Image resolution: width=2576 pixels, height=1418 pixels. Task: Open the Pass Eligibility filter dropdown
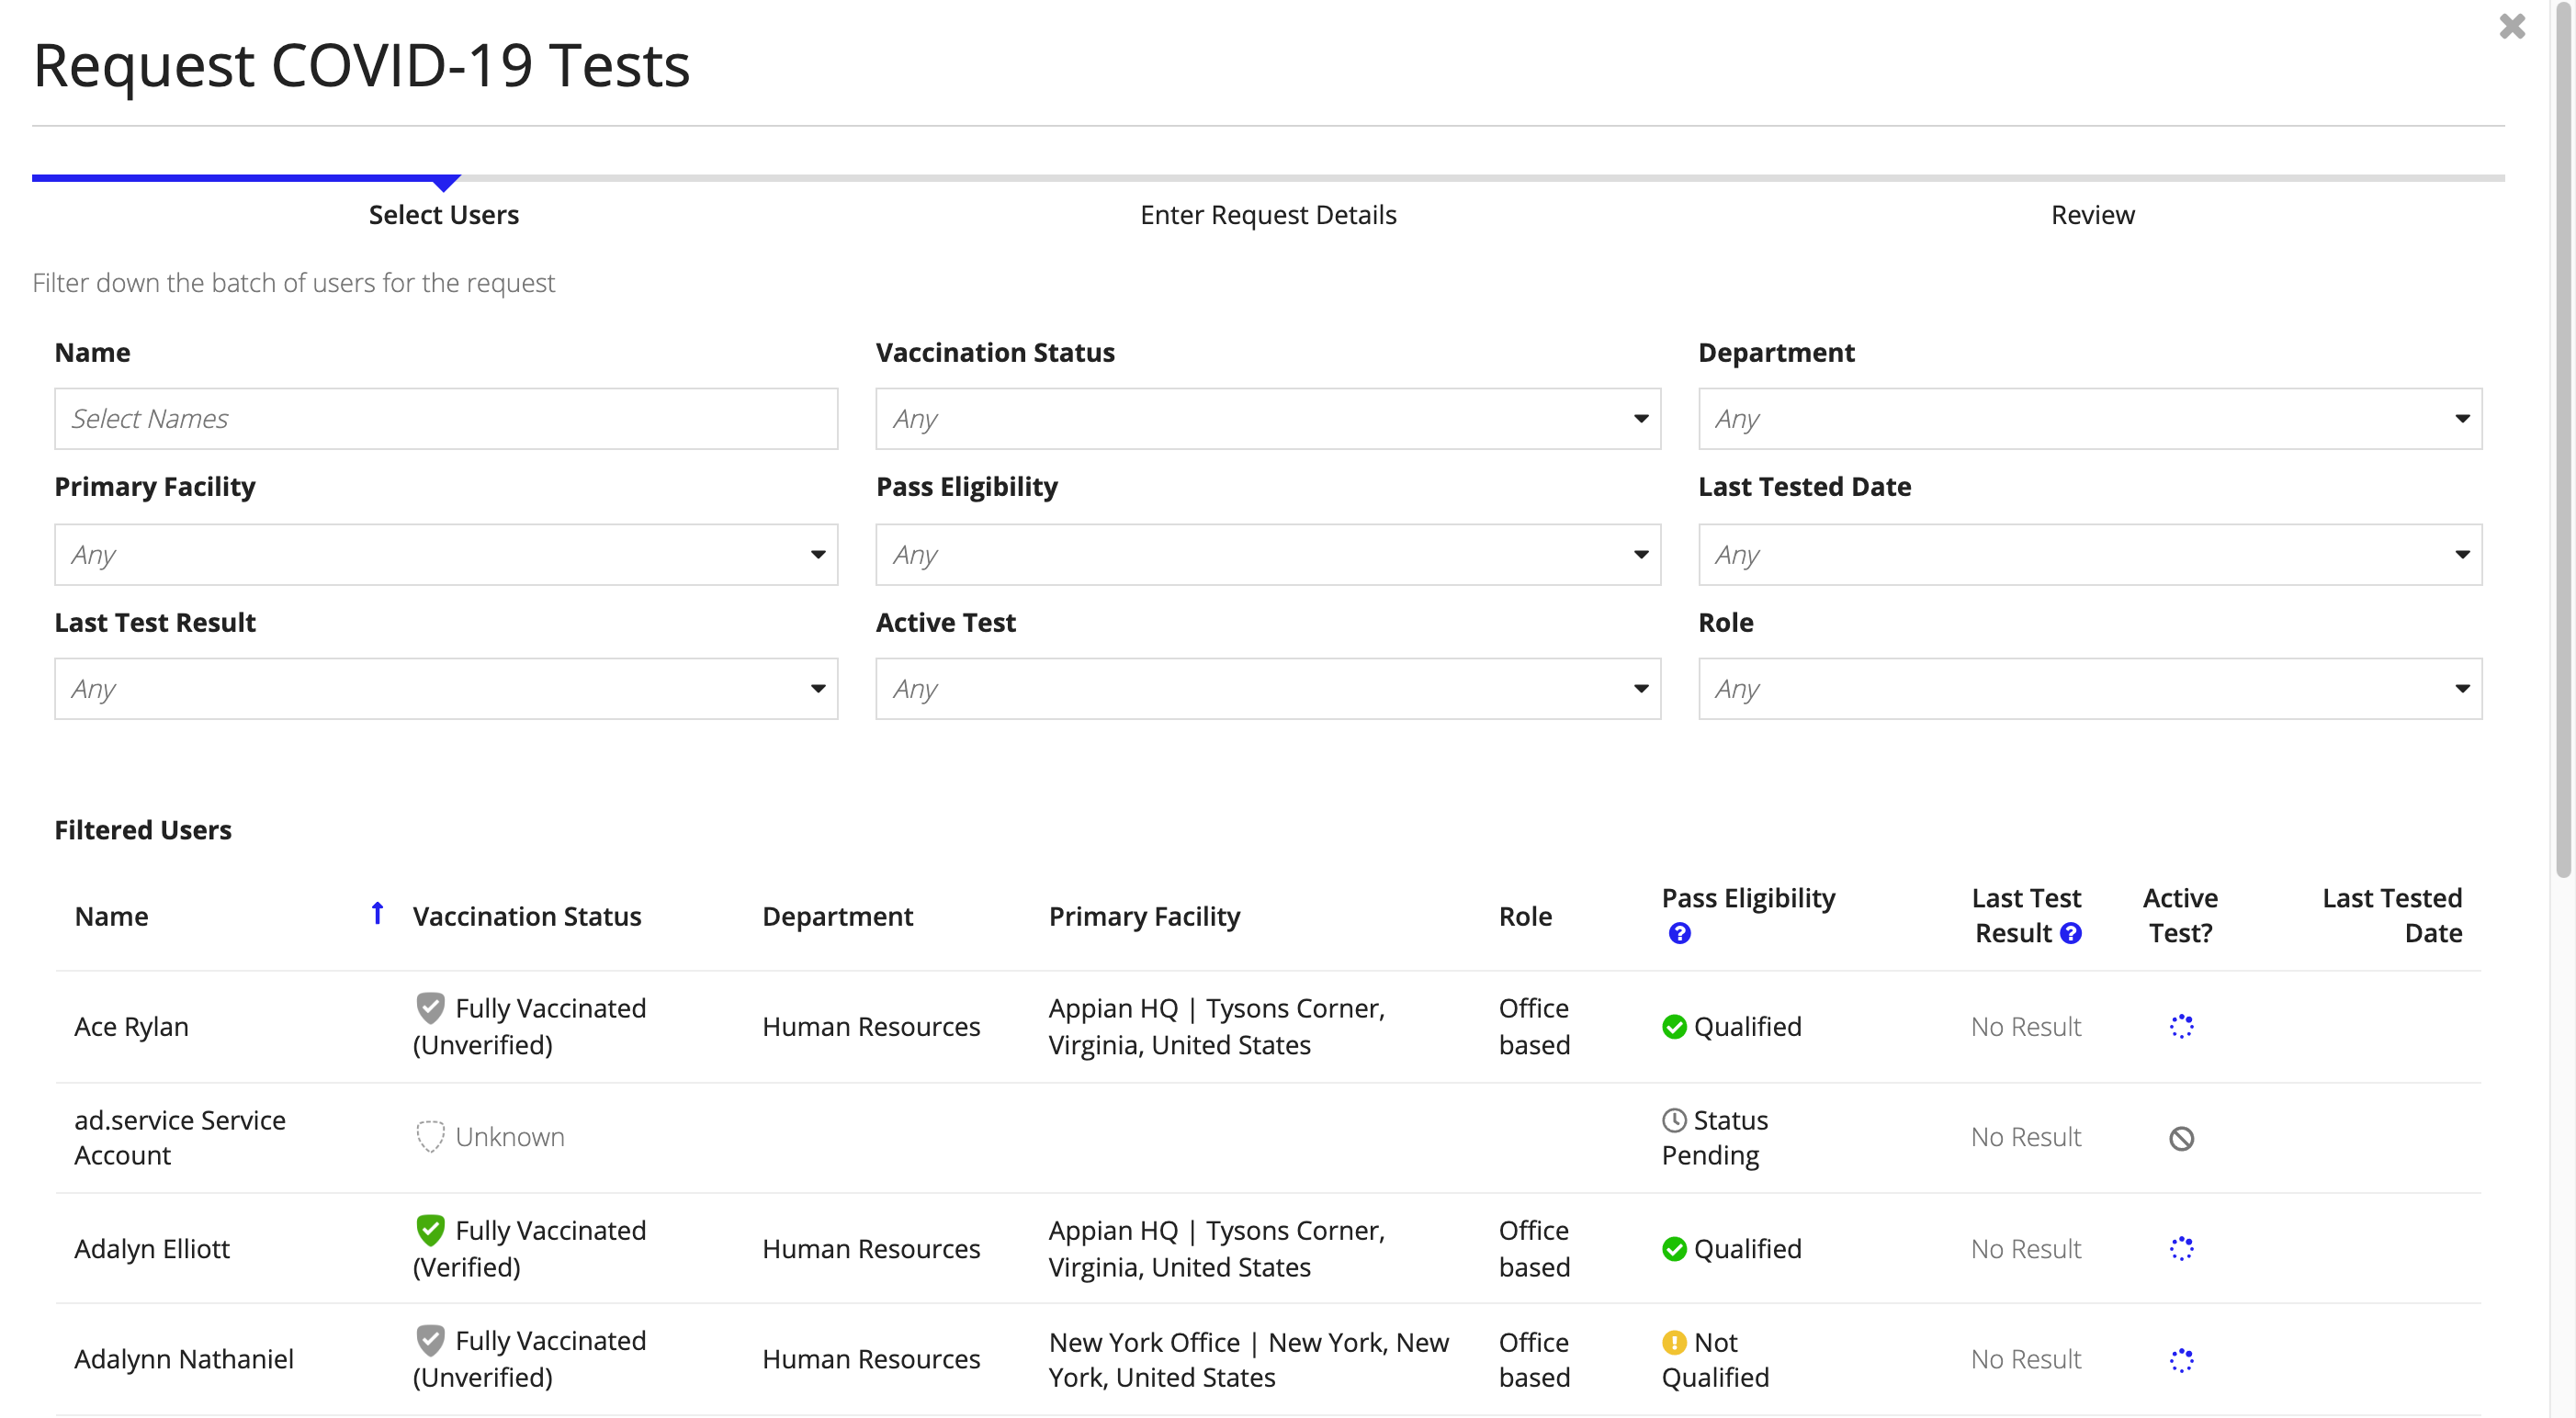[x=1267, y=554]
